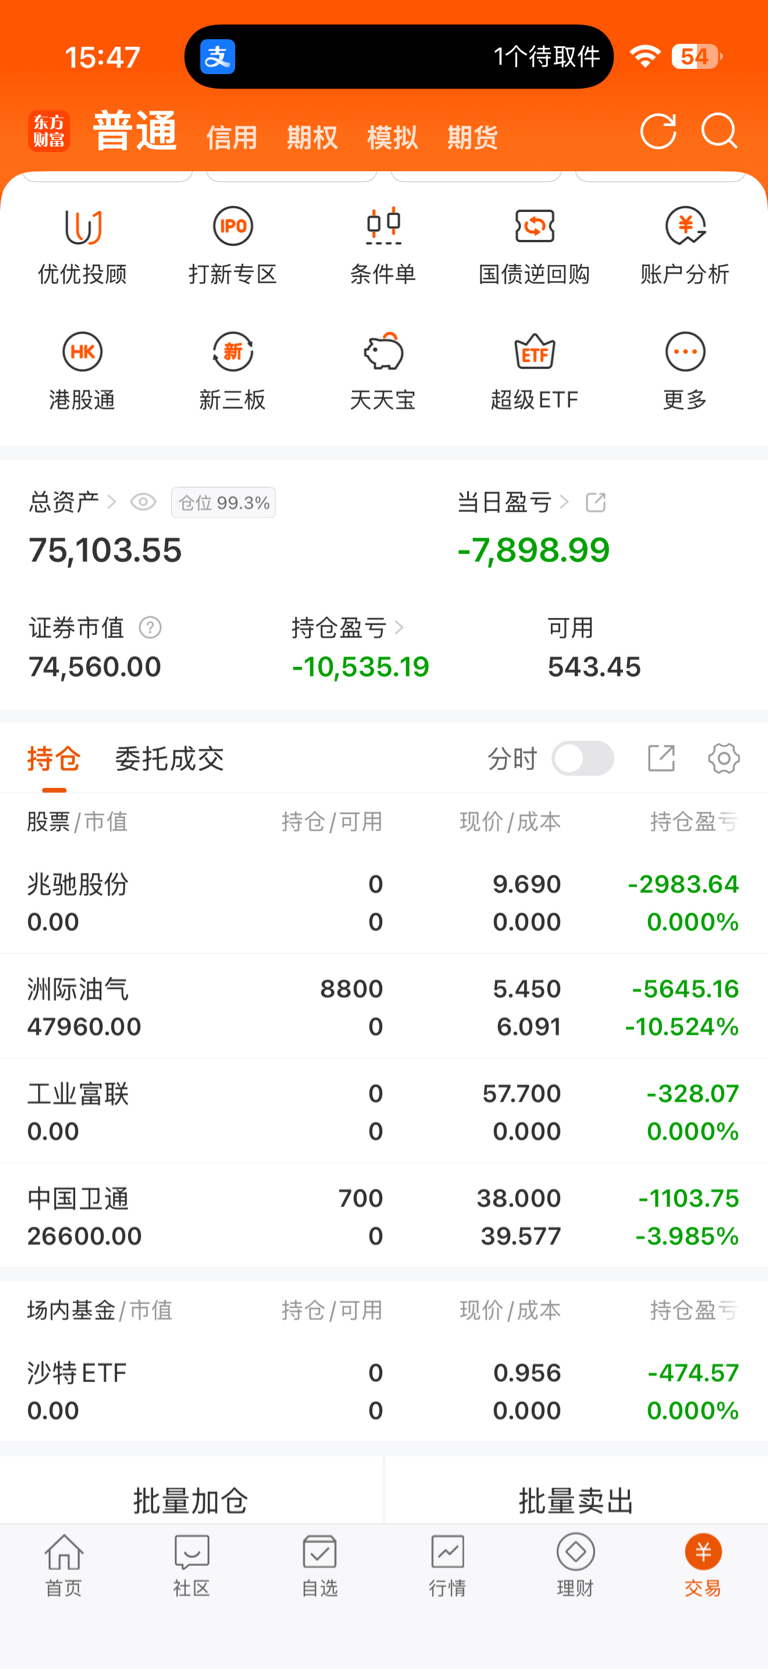Expand 持仓盈亏 details chevron

coord(400,628)
